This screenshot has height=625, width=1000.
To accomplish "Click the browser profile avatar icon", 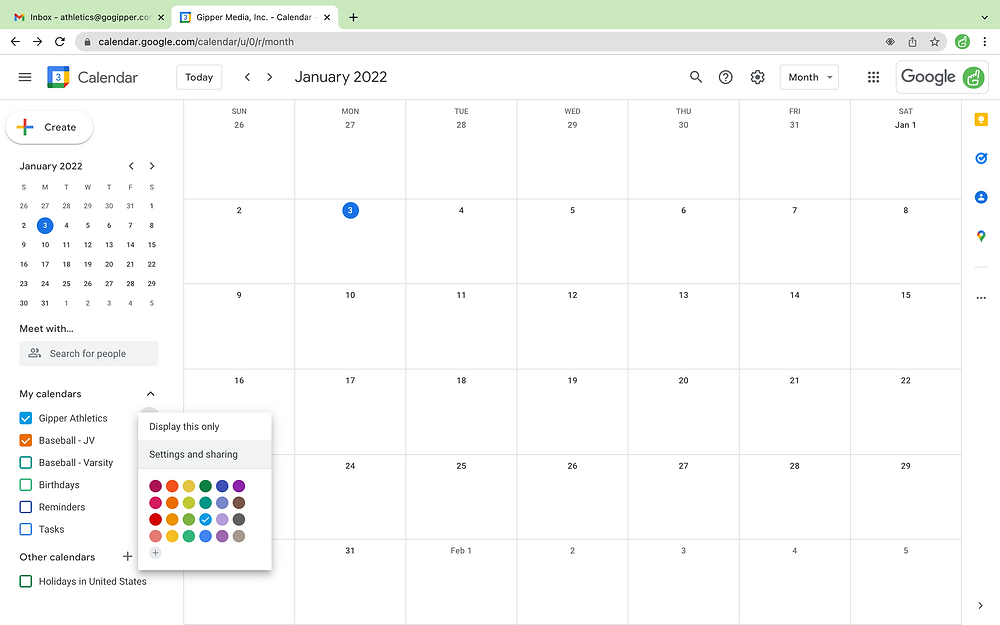I will pos(962,41).
